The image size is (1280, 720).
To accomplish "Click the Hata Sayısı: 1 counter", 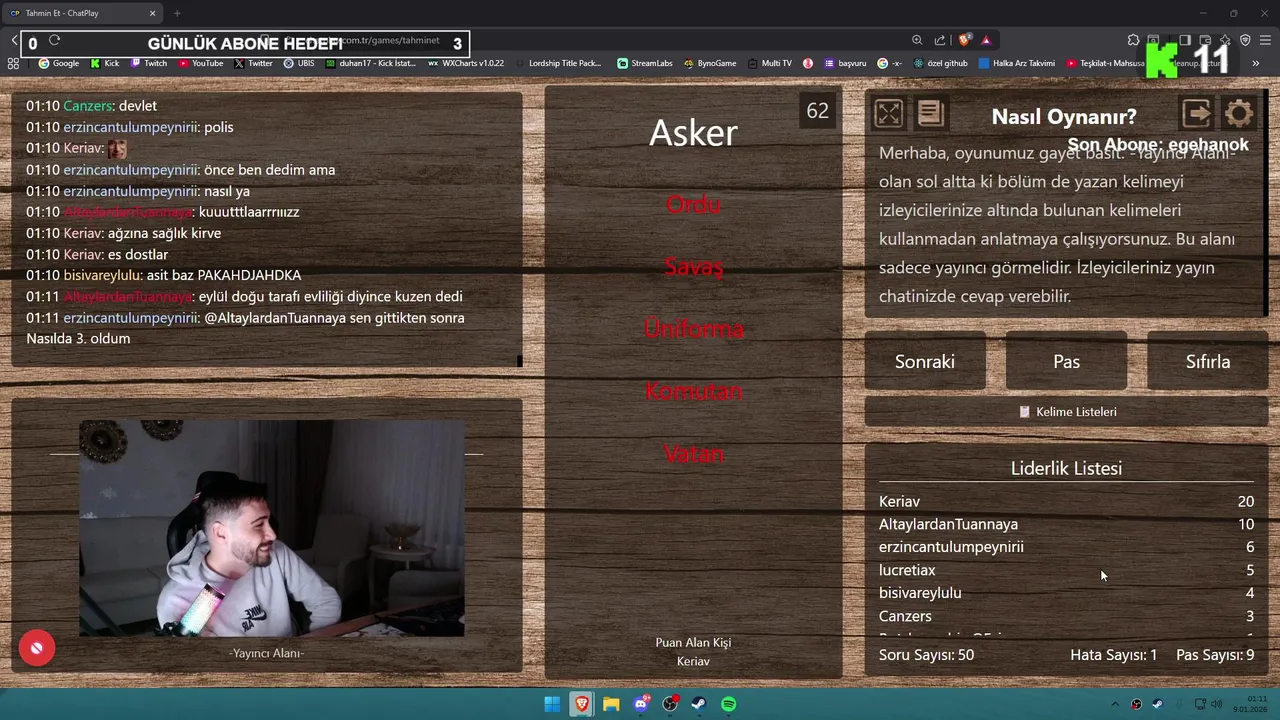I will 1113,655.
